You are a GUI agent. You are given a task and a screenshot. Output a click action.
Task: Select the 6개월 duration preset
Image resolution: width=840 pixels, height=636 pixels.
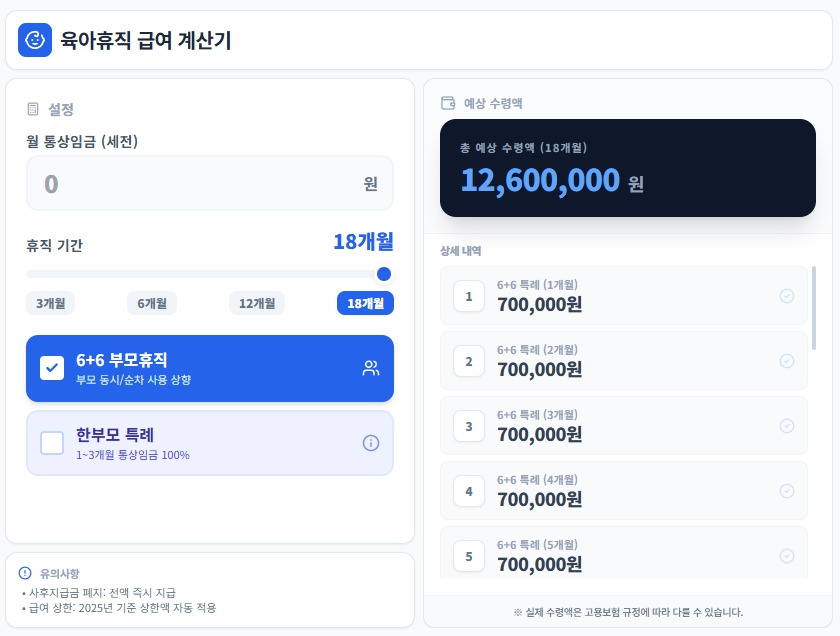(152, 303)
